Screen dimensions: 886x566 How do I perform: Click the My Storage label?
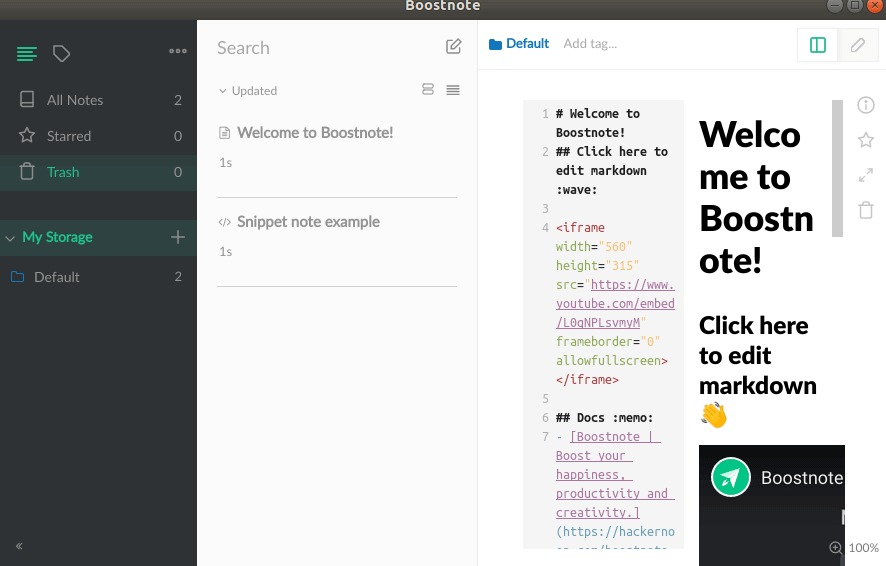pyautogui.click(x=57, y=237)
